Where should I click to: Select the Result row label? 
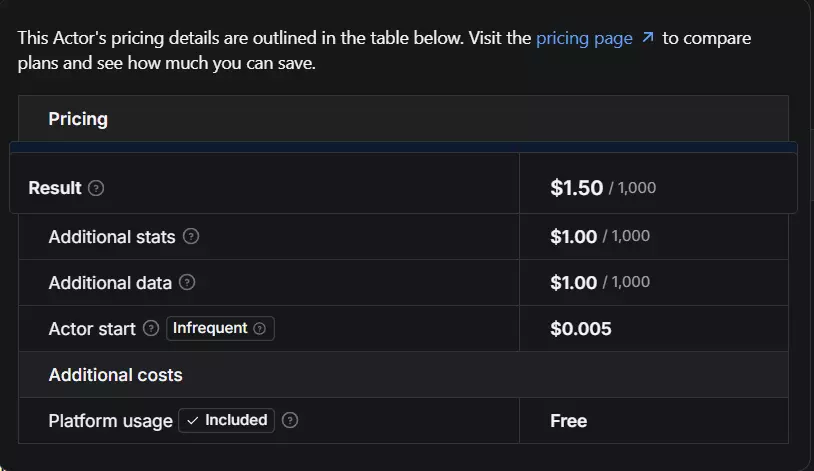tap(55, 188)
